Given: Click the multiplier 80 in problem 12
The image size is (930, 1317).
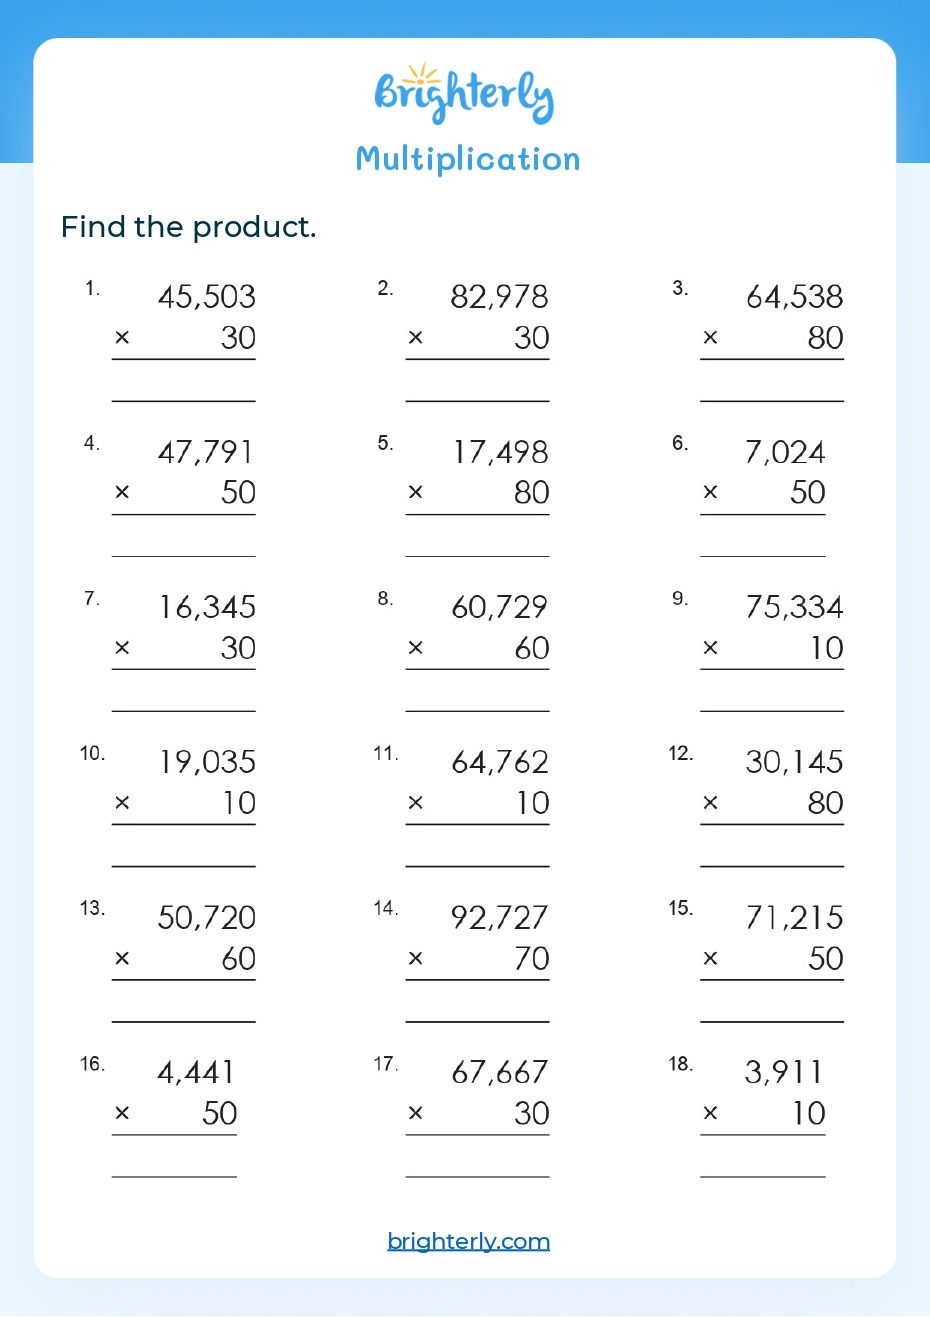Looking at the screenshot, I should tap(825, 803).
